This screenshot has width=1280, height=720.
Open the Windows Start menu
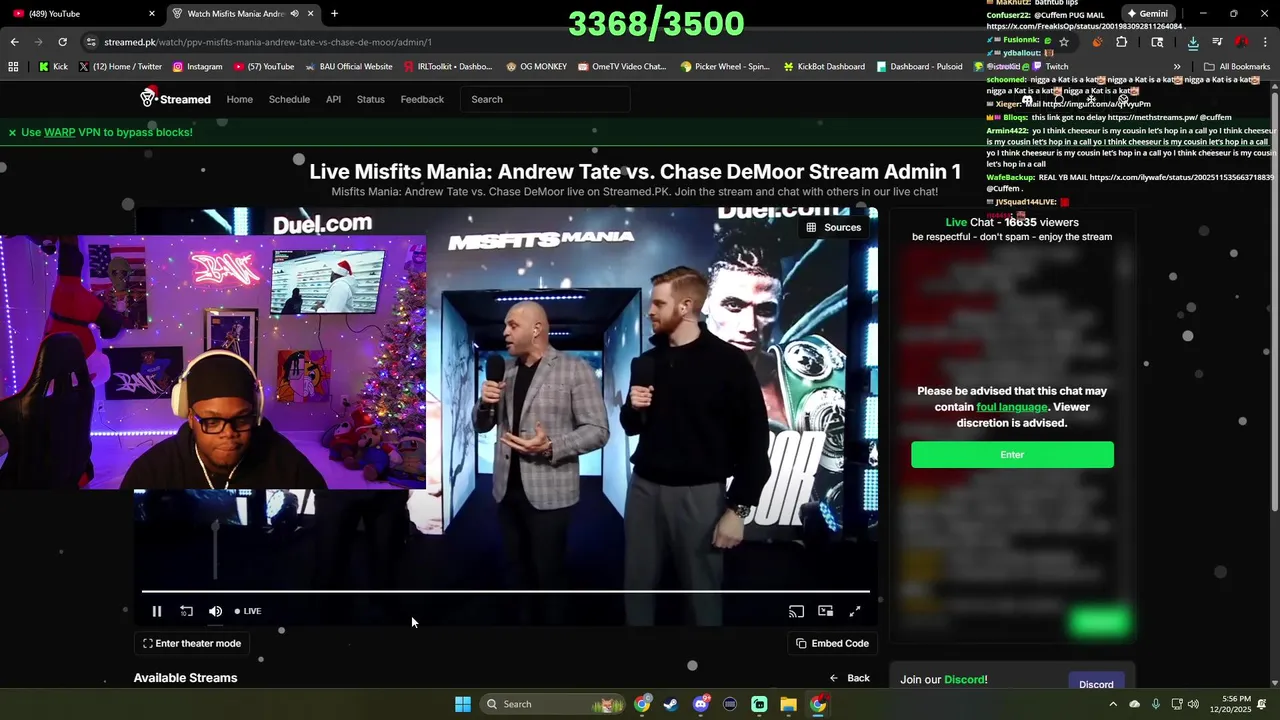click(x=463, y=704)
